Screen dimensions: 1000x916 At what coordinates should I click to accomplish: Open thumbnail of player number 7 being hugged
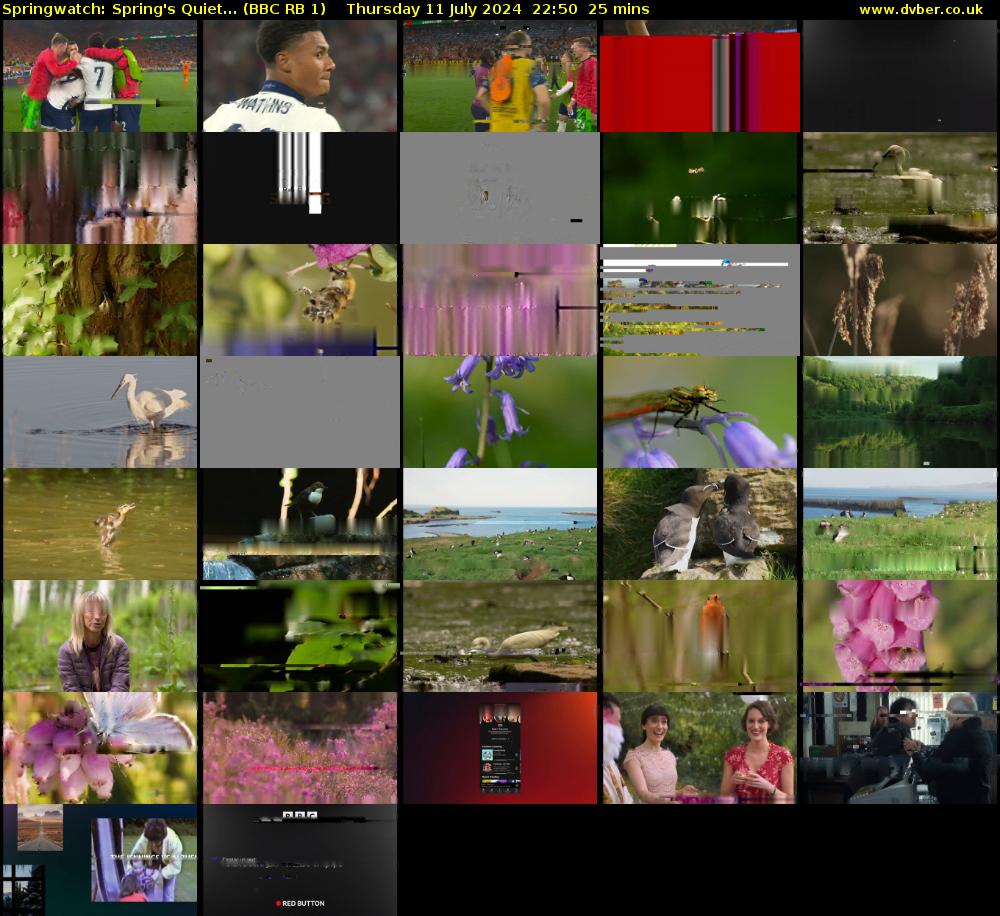click(x=100, y=76)
